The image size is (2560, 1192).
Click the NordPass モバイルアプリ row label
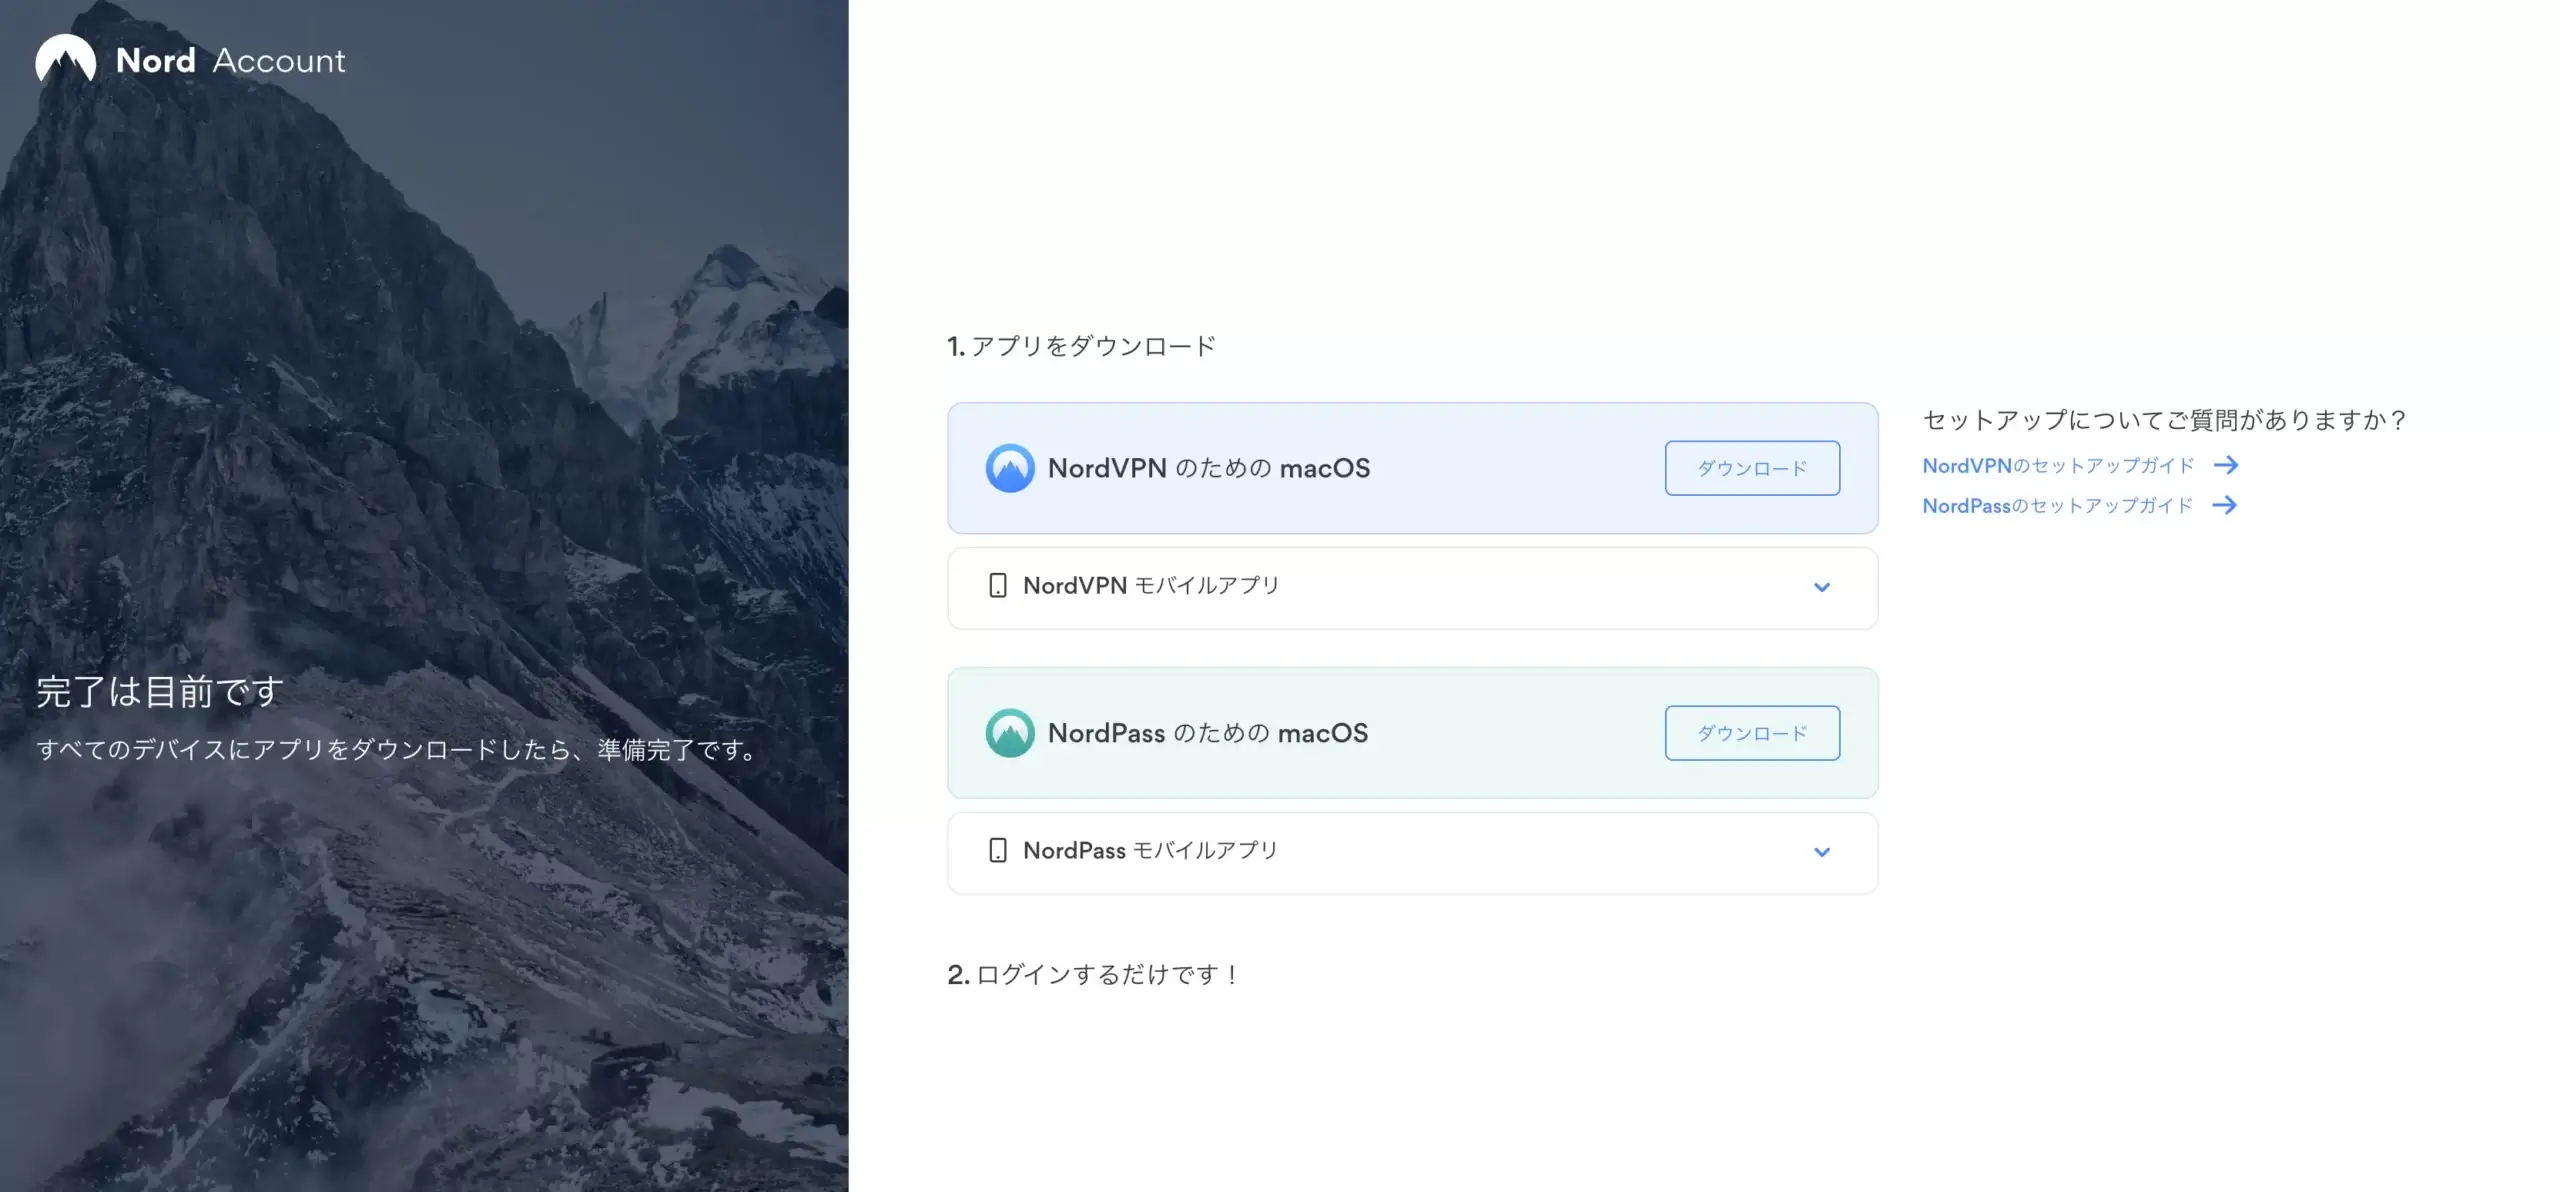pos(1150,851)
